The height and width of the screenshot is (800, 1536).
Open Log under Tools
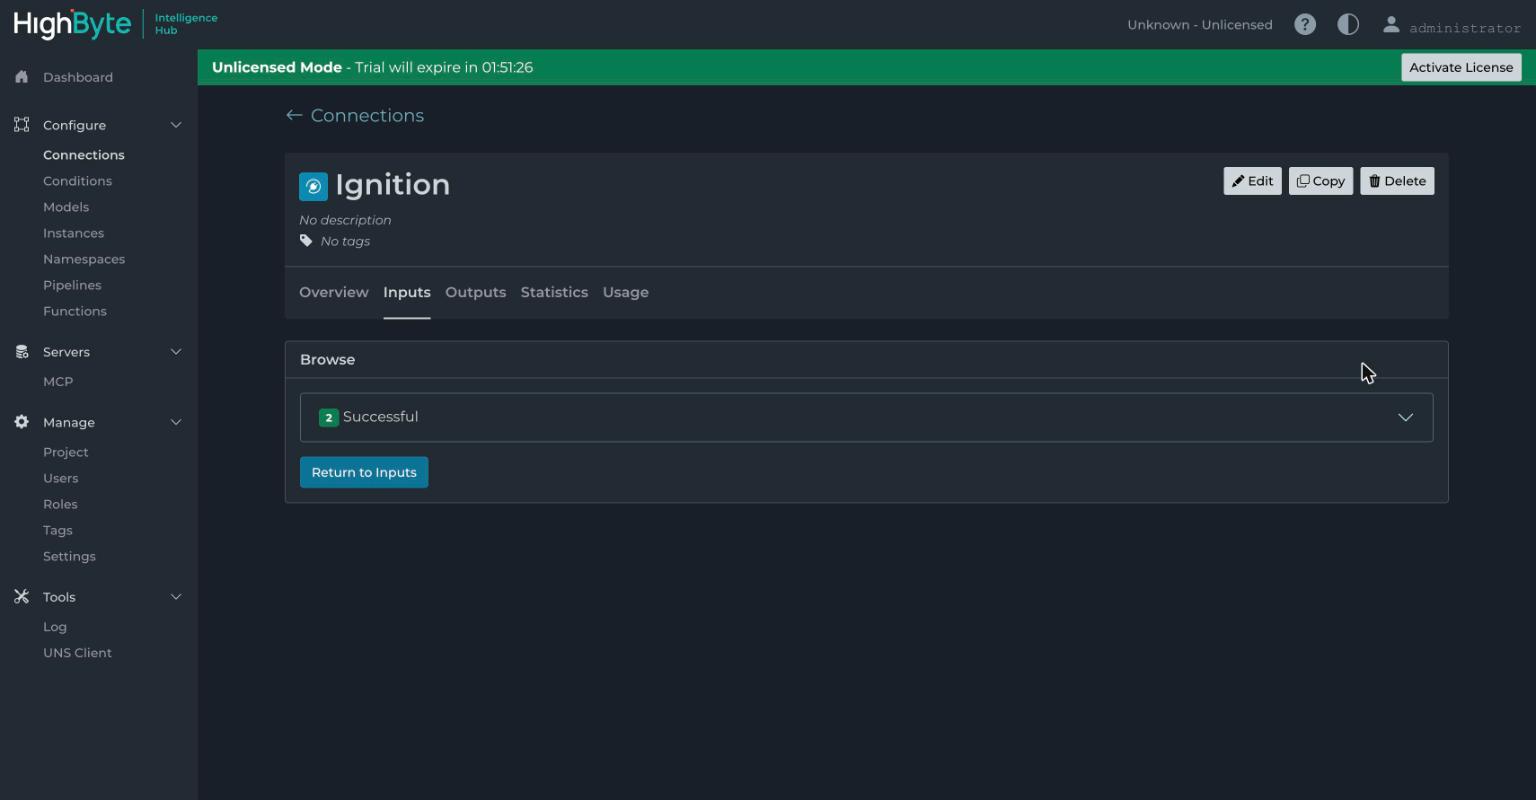click(x=55, y=627)
